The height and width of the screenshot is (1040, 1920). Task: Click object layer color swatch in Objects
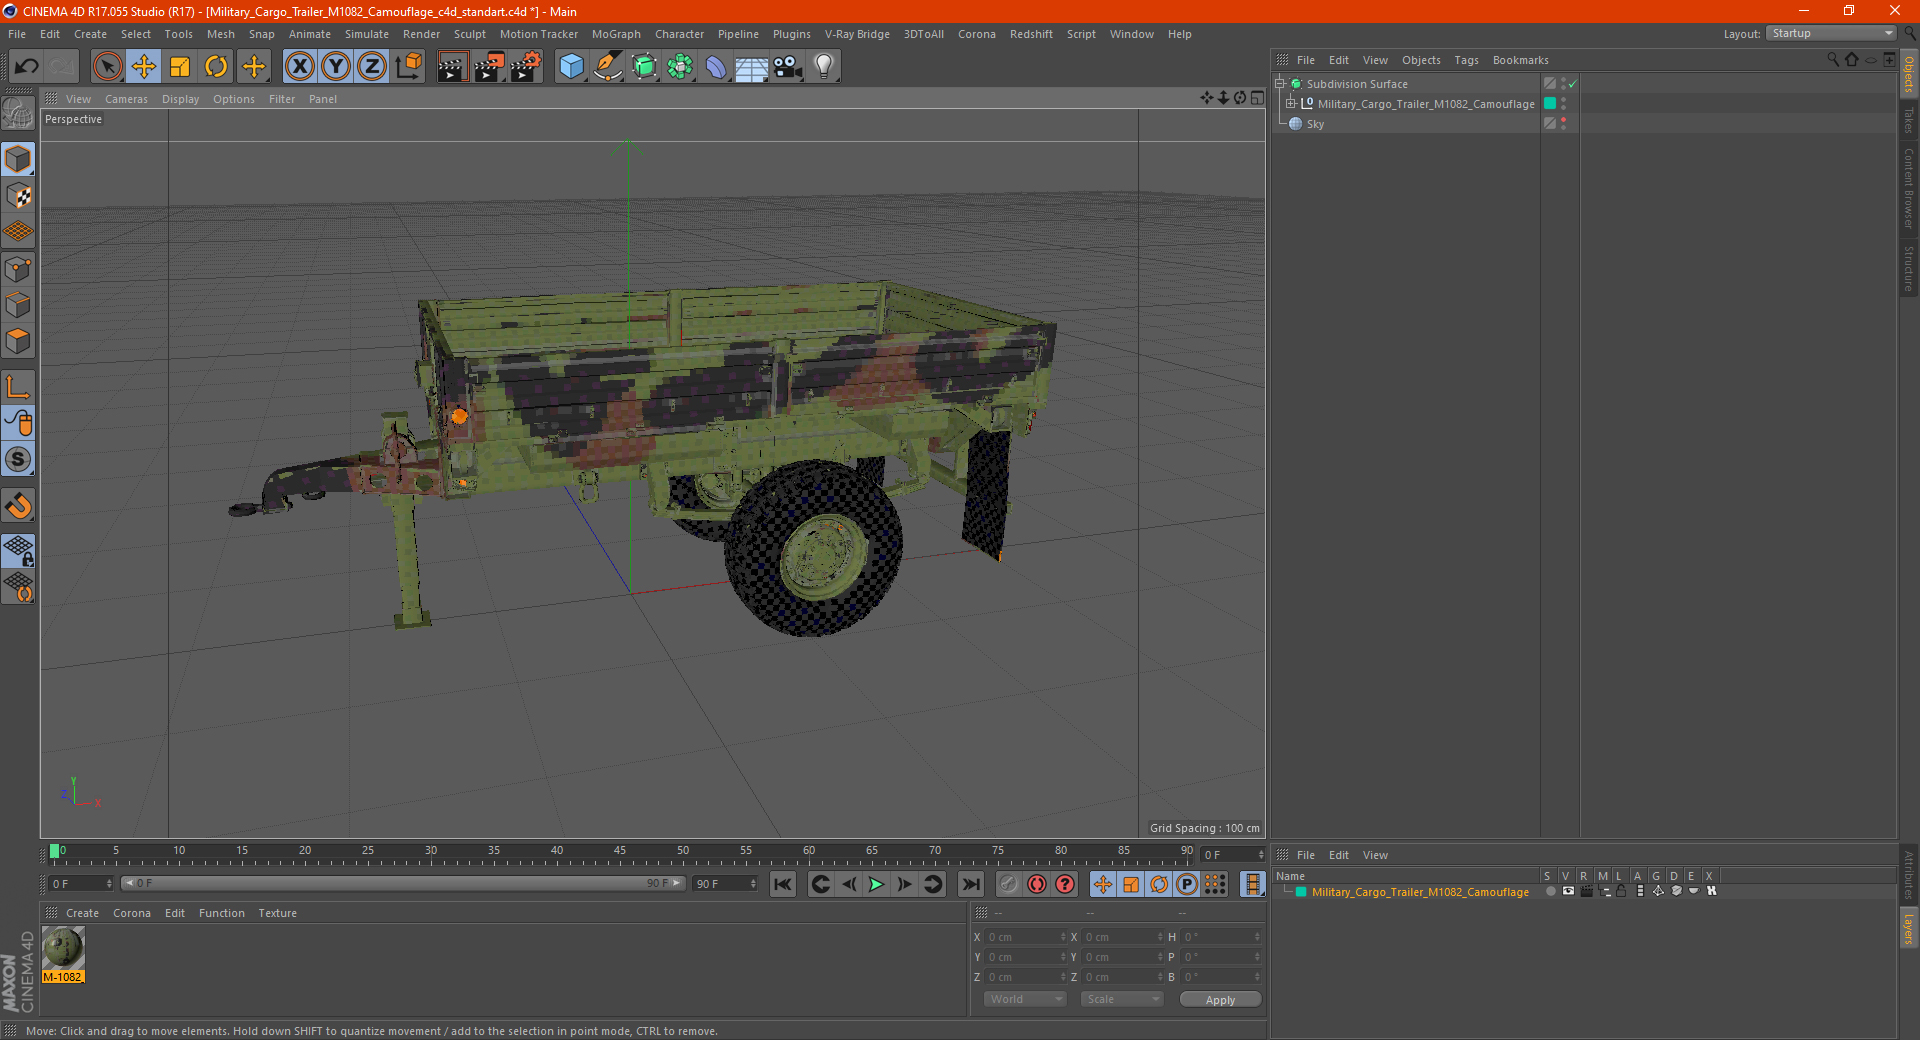(1550, 104)
